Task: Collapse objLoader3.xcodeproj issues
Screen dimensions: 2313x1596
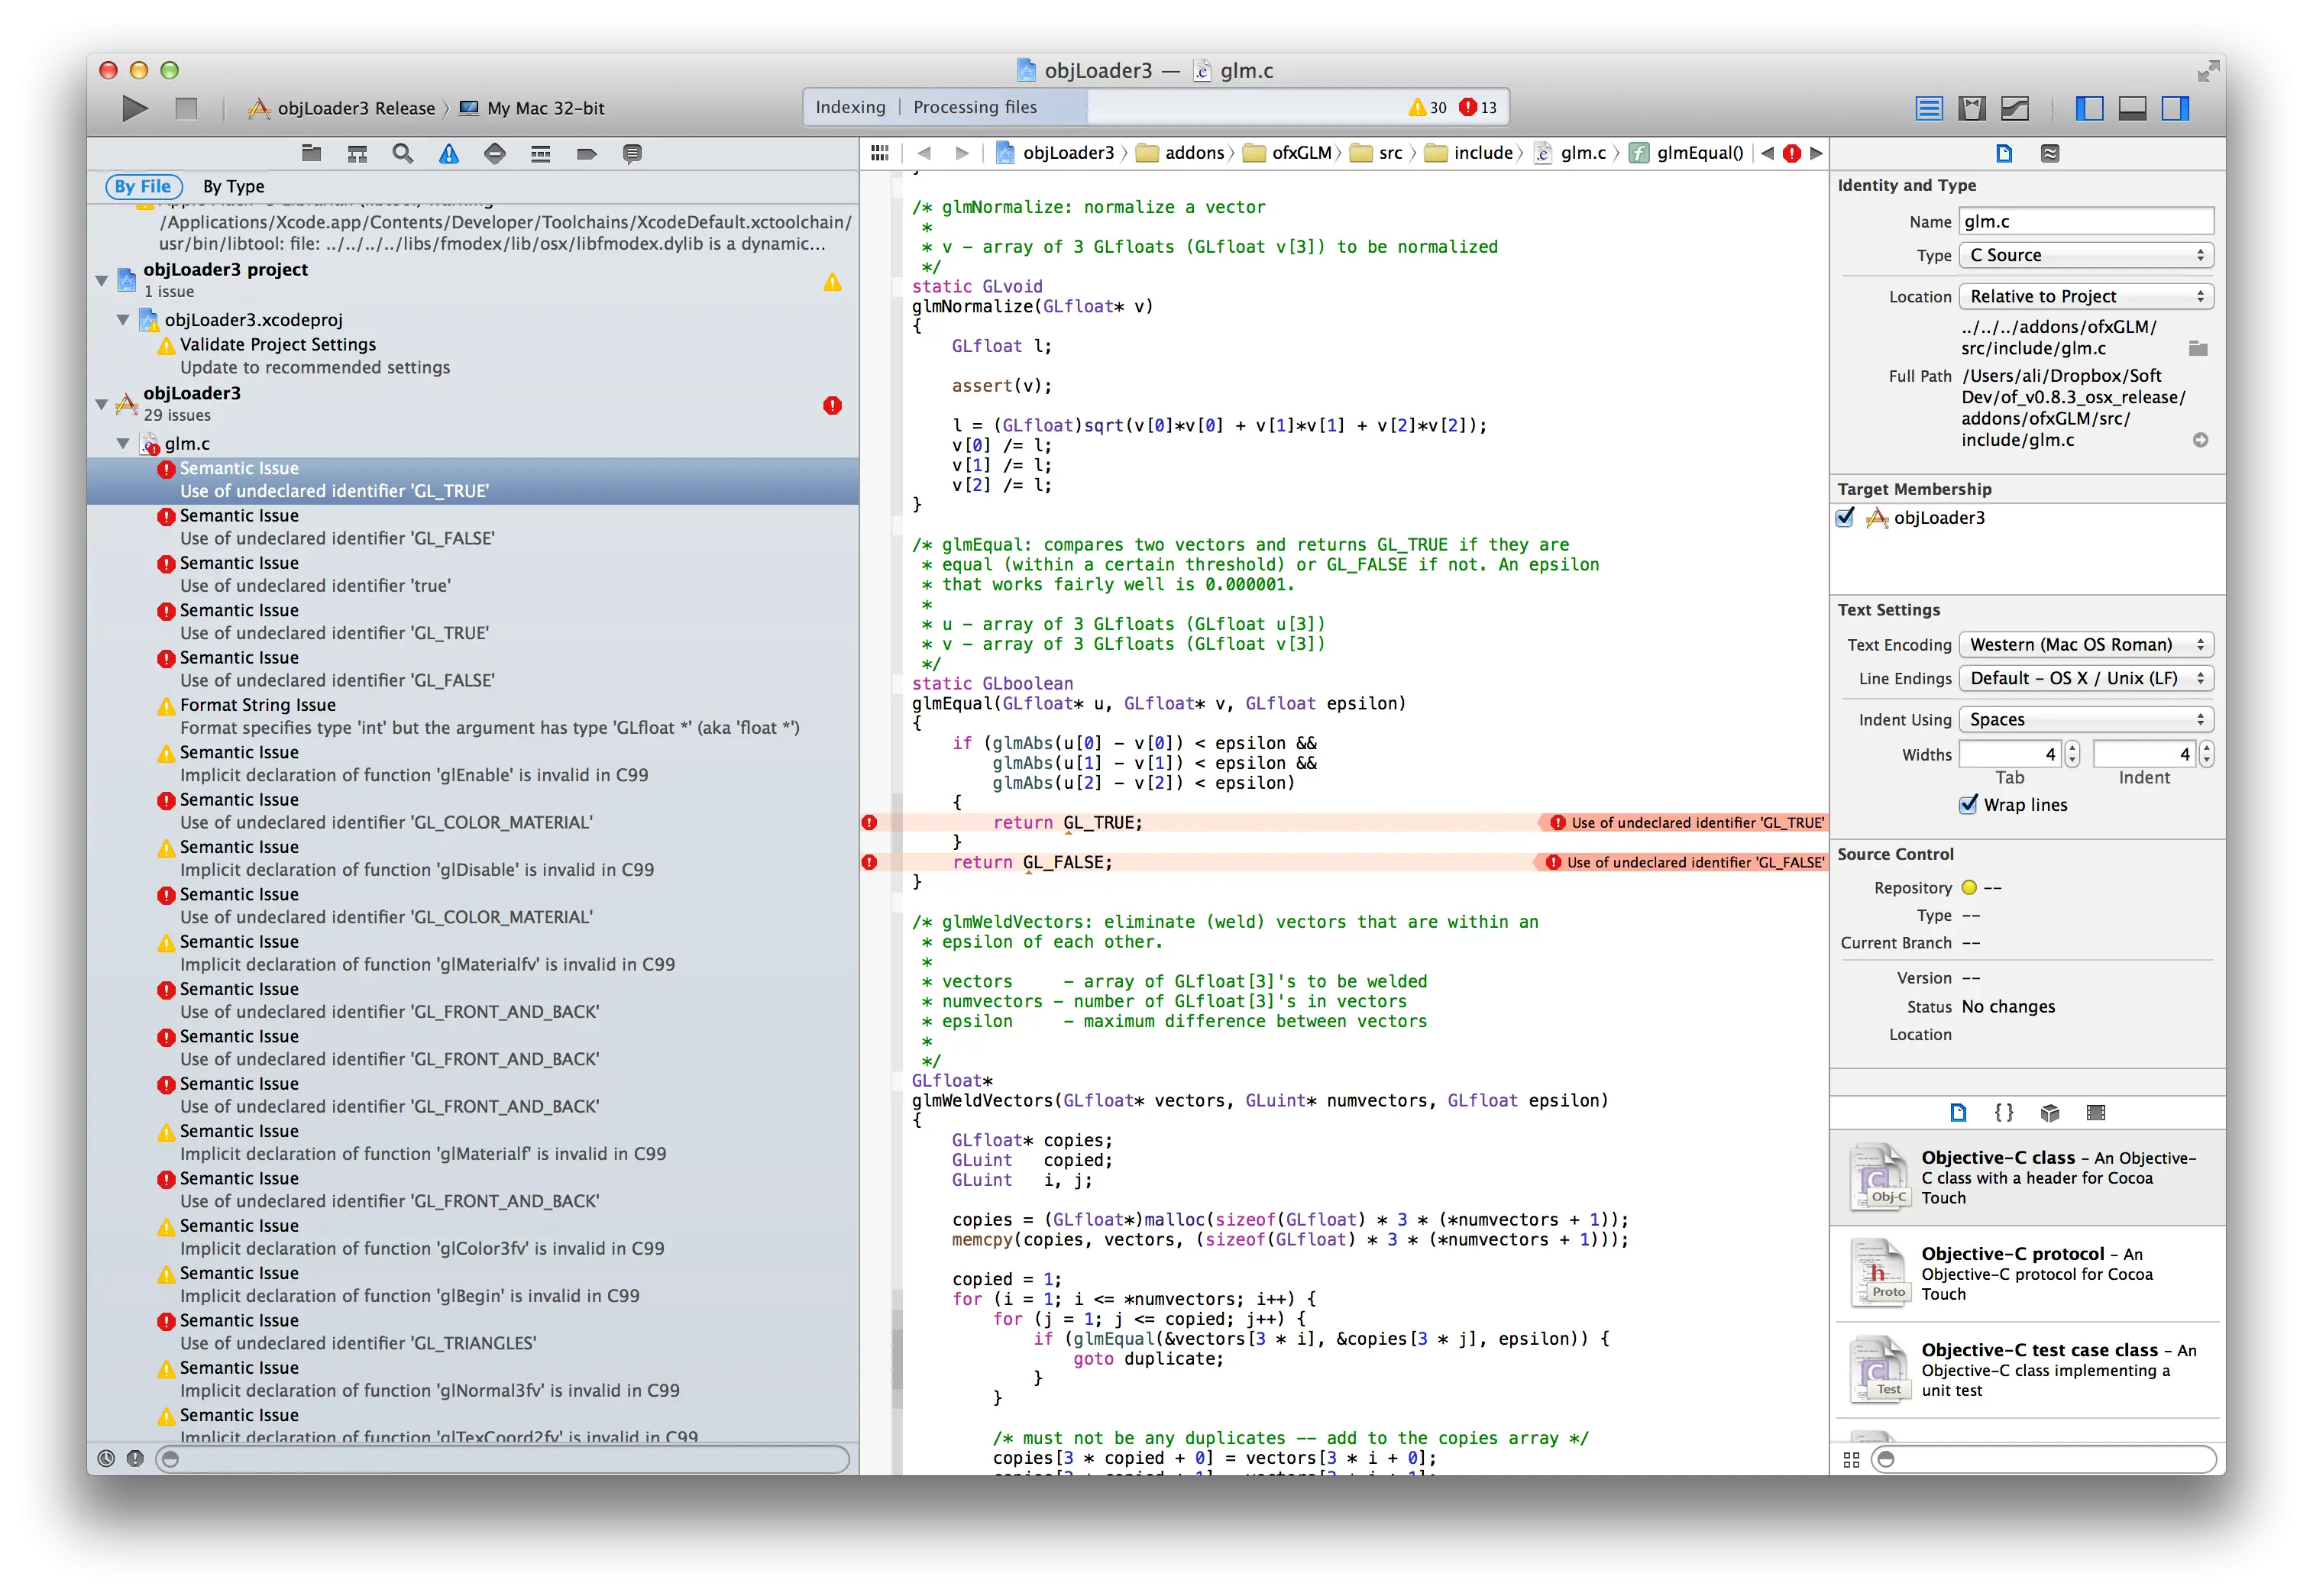Action: tap(123, 320)
